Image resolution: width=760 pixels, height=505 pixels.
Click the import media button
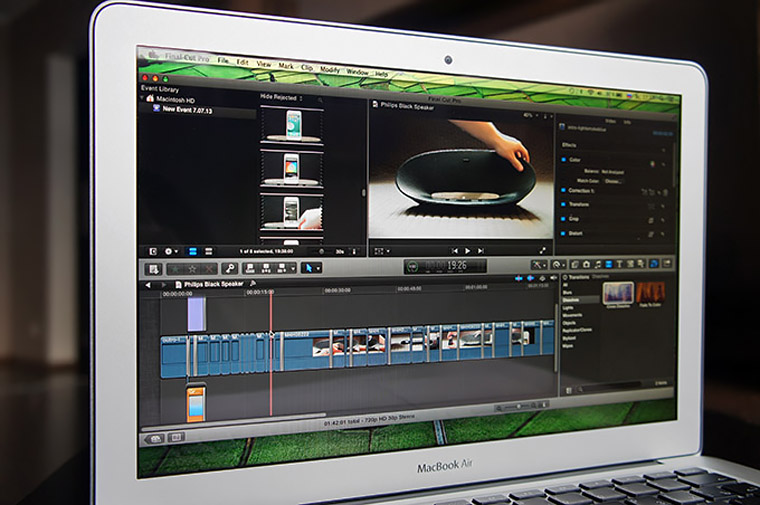point(154,268)
